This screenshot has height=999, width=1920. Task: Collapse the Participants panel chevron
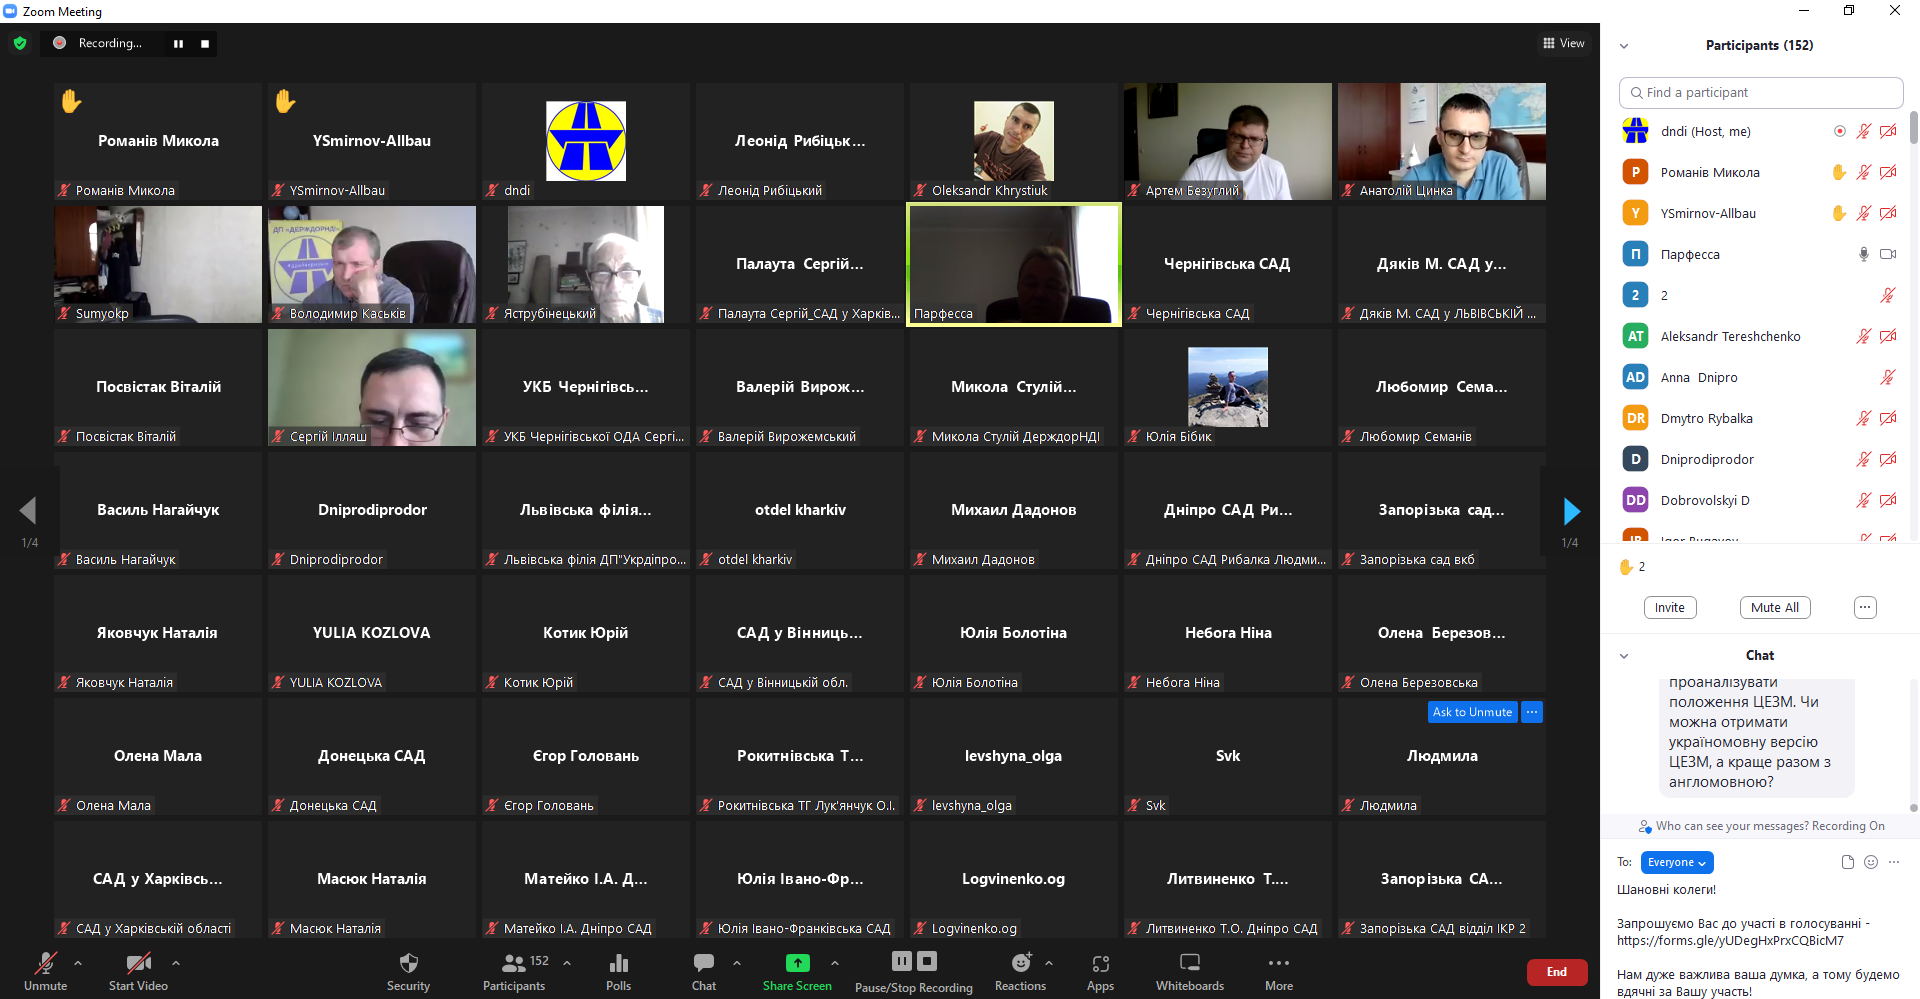point(1624,46)
